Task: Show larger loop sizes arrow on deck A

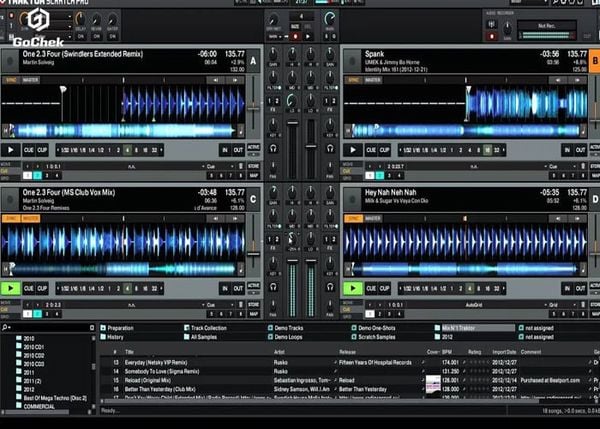Action: 161,150
